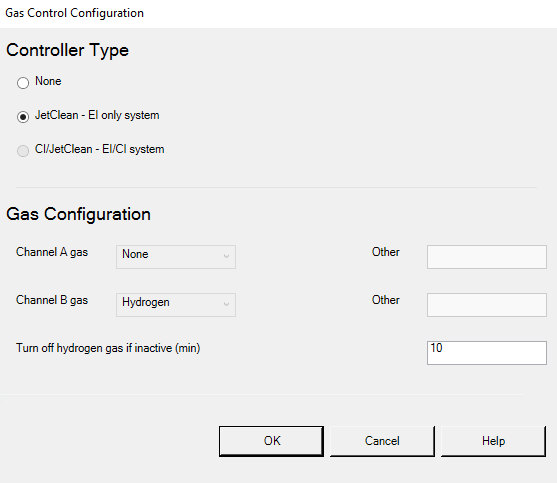
Task: Click the "CI/JetClean - EI/CI system" label text
Action: (99, 149)
